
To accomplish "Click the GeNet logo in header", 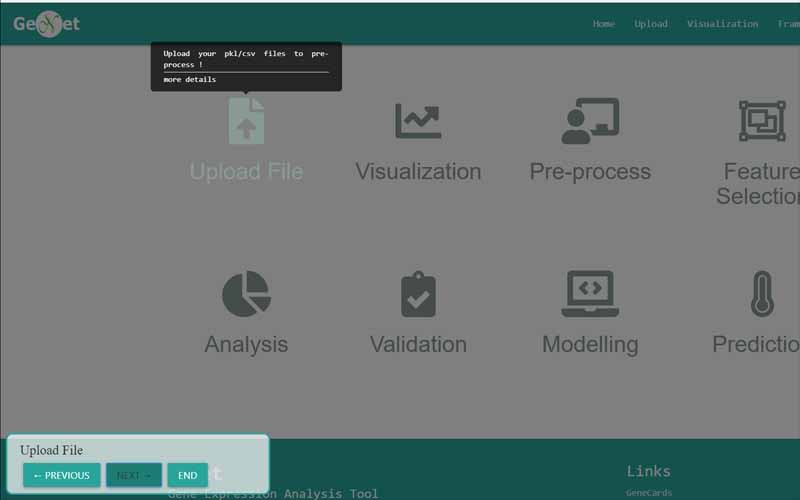I will 46,24.
